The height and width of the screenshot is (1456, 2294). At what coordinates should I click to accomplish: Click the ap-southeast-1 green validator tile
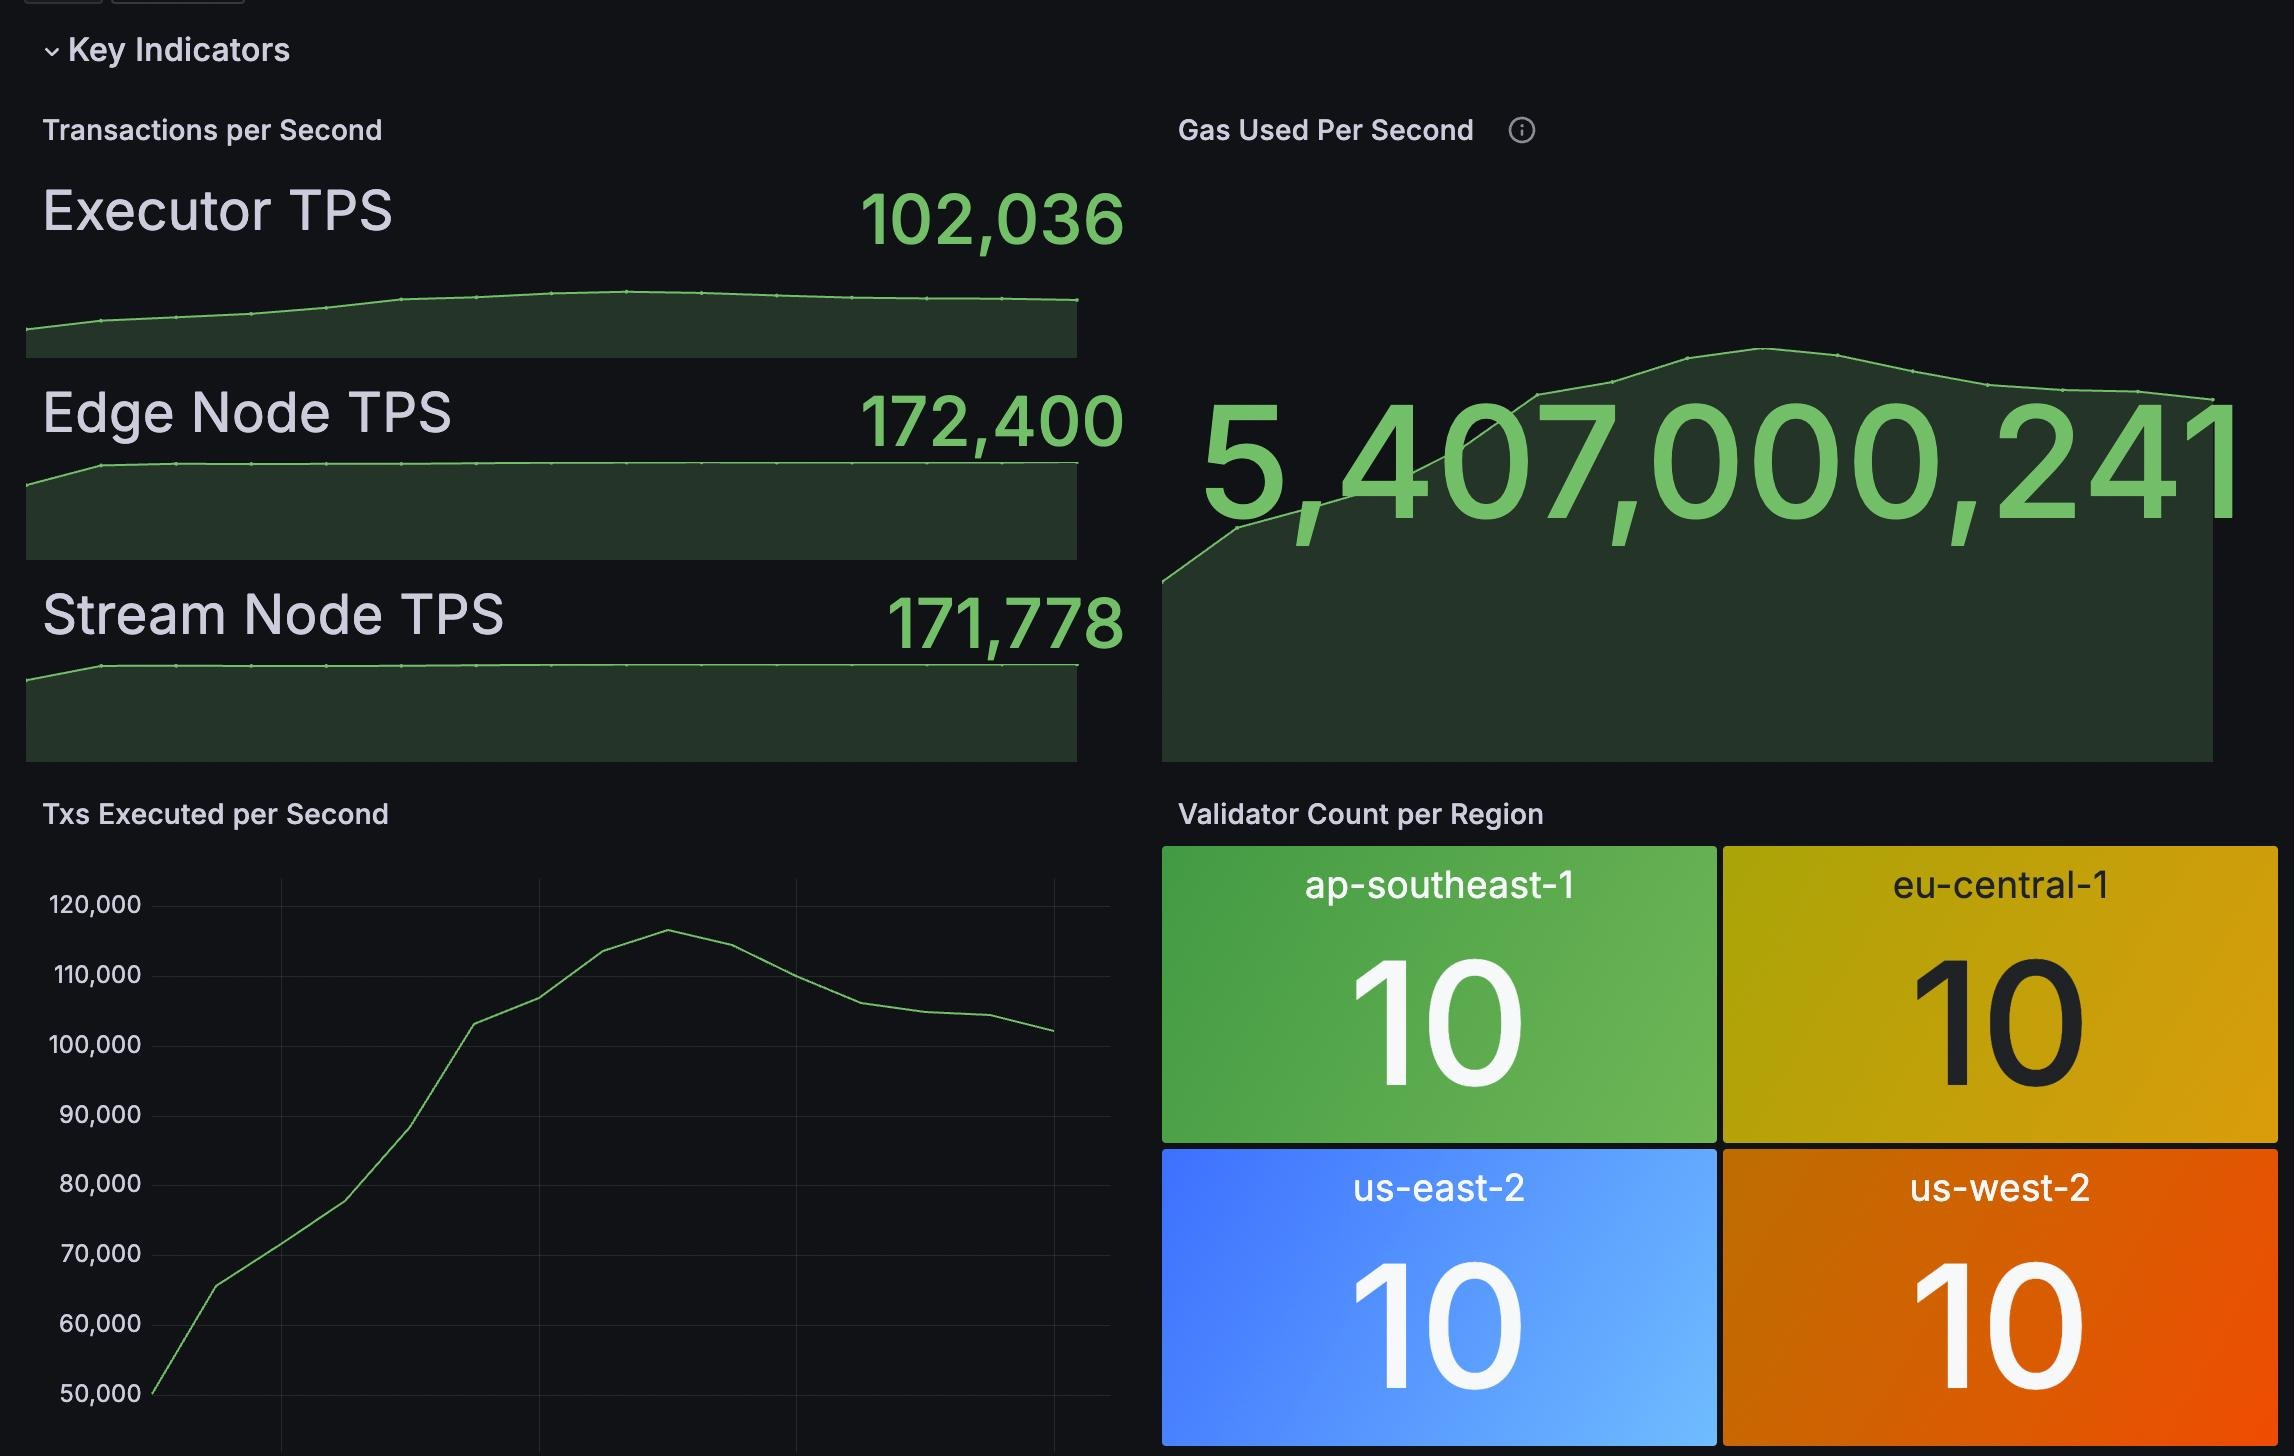[x=1439, y=994]
